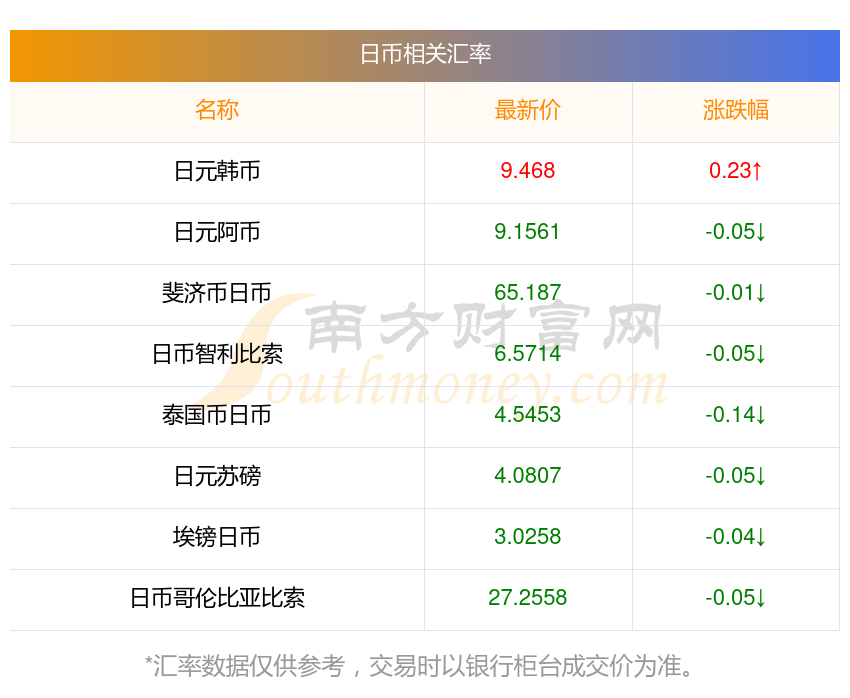Select the 泰国币日币 row name
The width and height of the screenshot is (850, 698).
217,415
